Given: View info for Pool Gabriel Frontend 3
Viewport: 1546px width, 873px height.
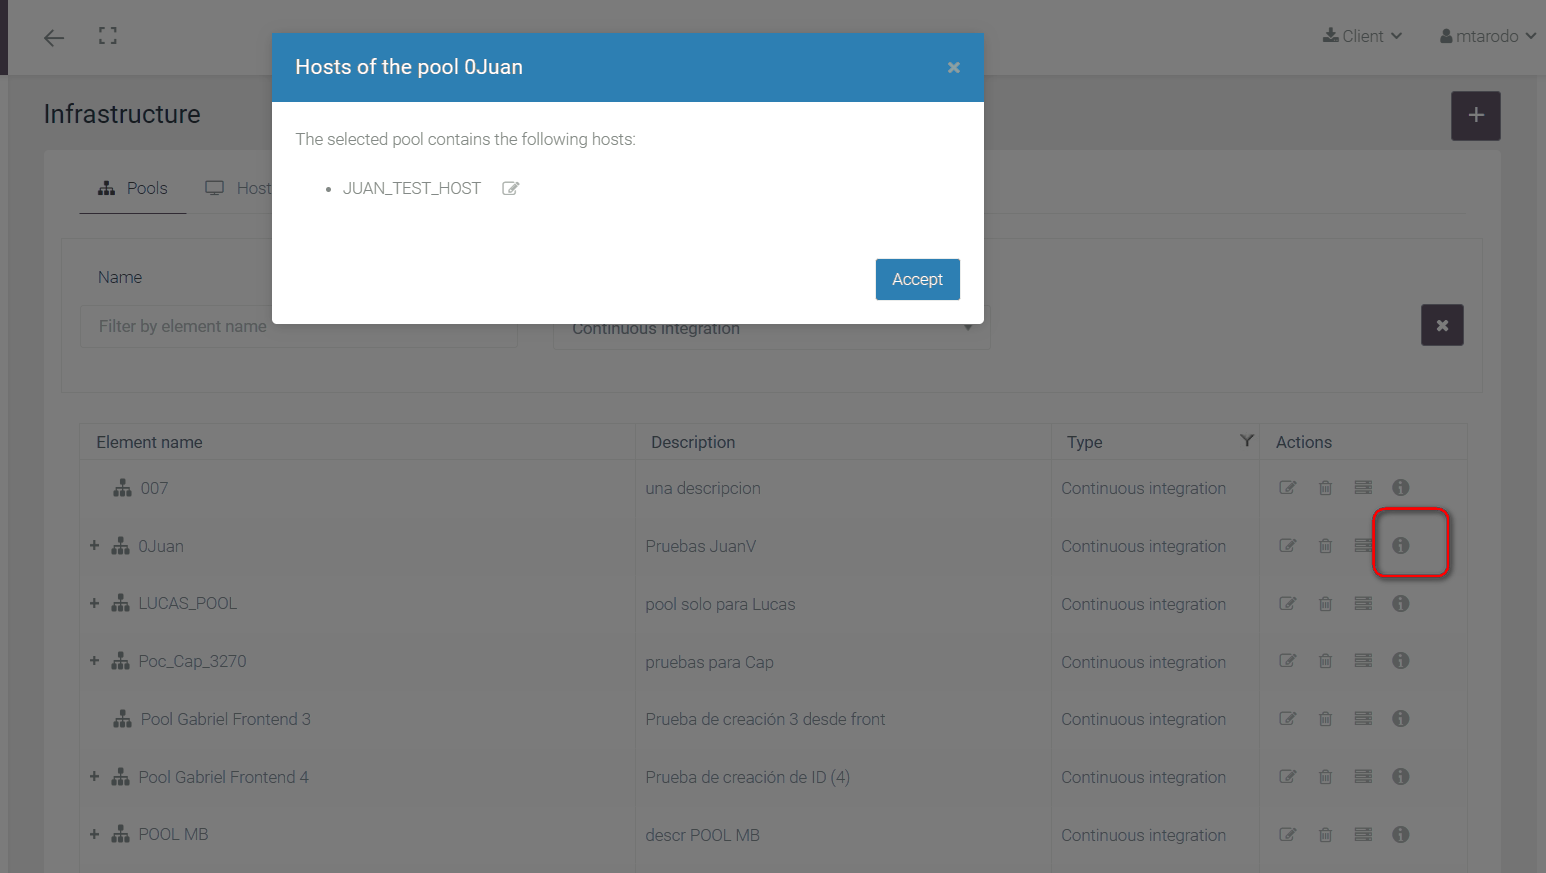Looking at the screenshot, I should point(1400,719).
